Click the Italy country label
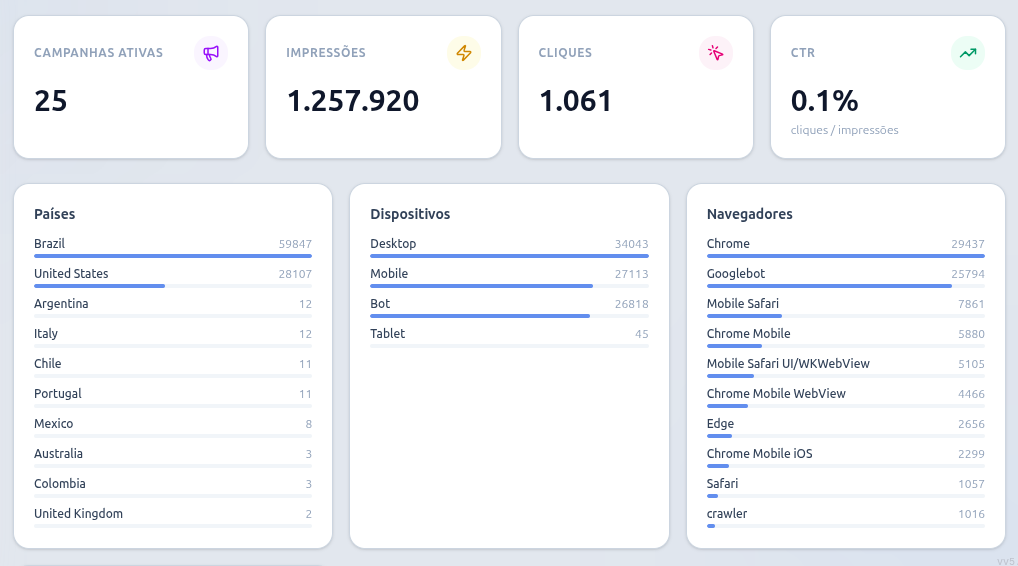 click(46, 334)
